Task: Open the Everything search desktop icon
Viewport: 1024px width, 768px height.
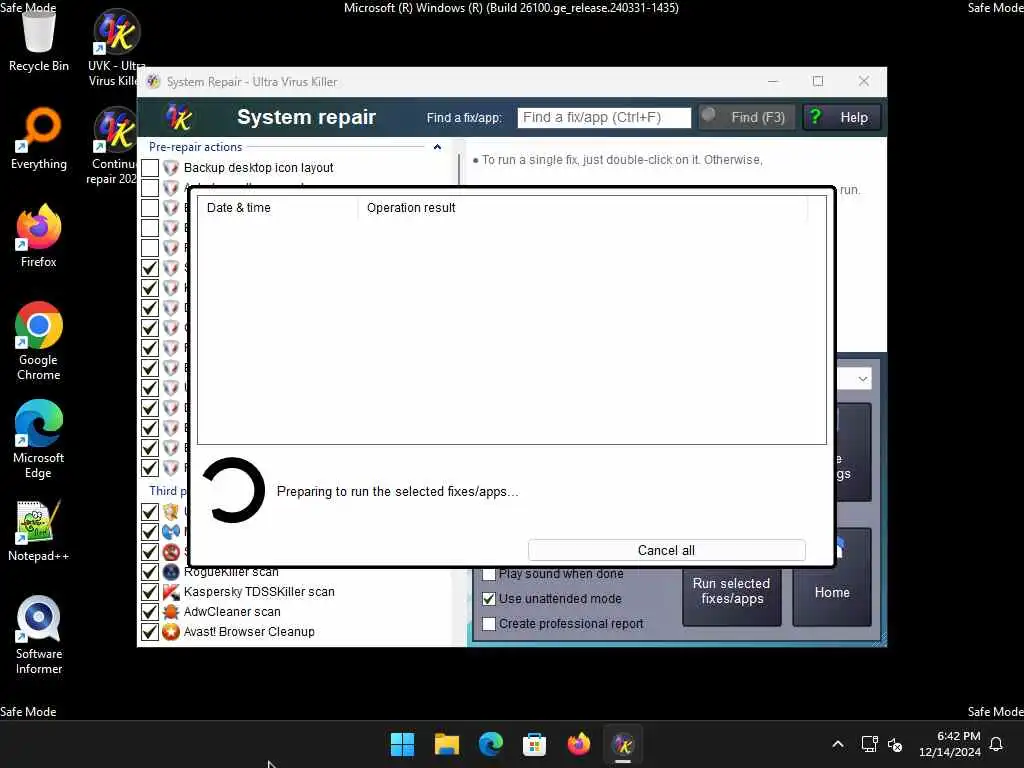Action: [x=39, y=138]
